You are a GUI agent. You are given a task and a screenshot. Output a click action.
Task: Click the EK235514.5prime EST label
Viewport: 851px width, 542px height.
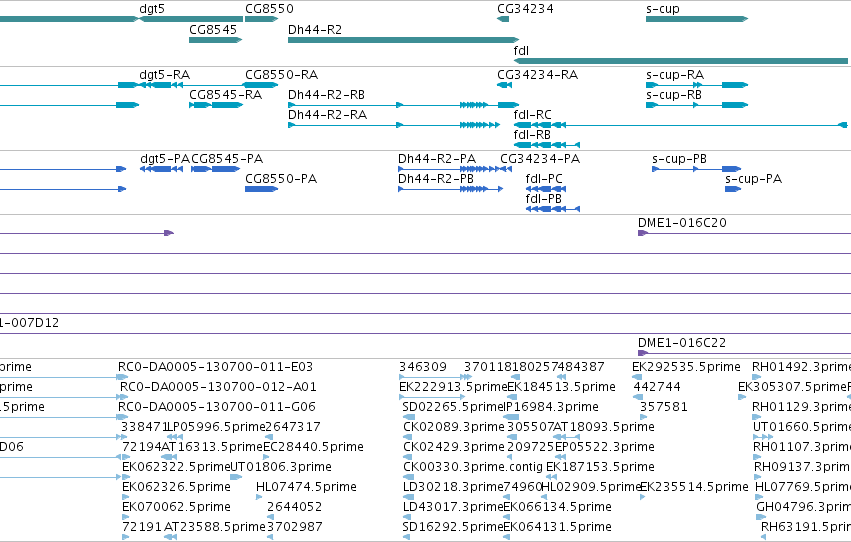[x=694, y=487]
